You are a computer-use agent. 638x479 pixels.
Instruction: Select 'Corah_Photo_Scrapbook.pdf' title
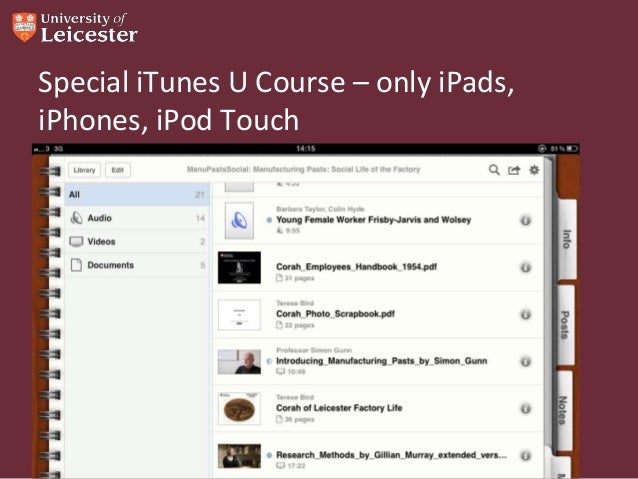(x=335, y=314)
